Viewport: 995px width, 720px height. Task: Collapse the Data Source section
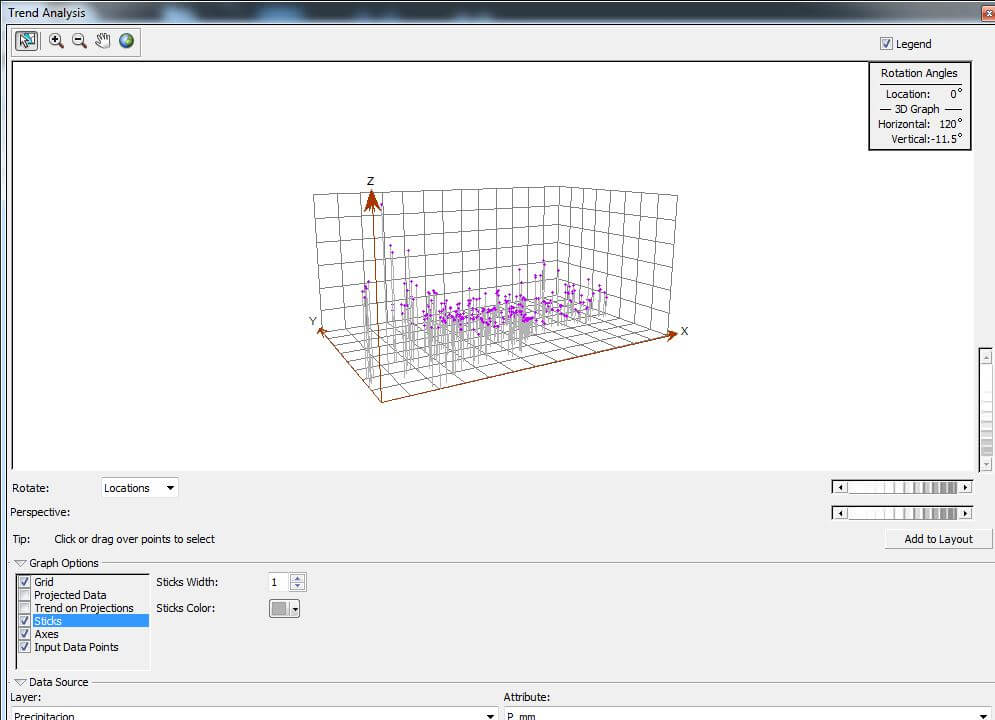click(x=20, y=682)
